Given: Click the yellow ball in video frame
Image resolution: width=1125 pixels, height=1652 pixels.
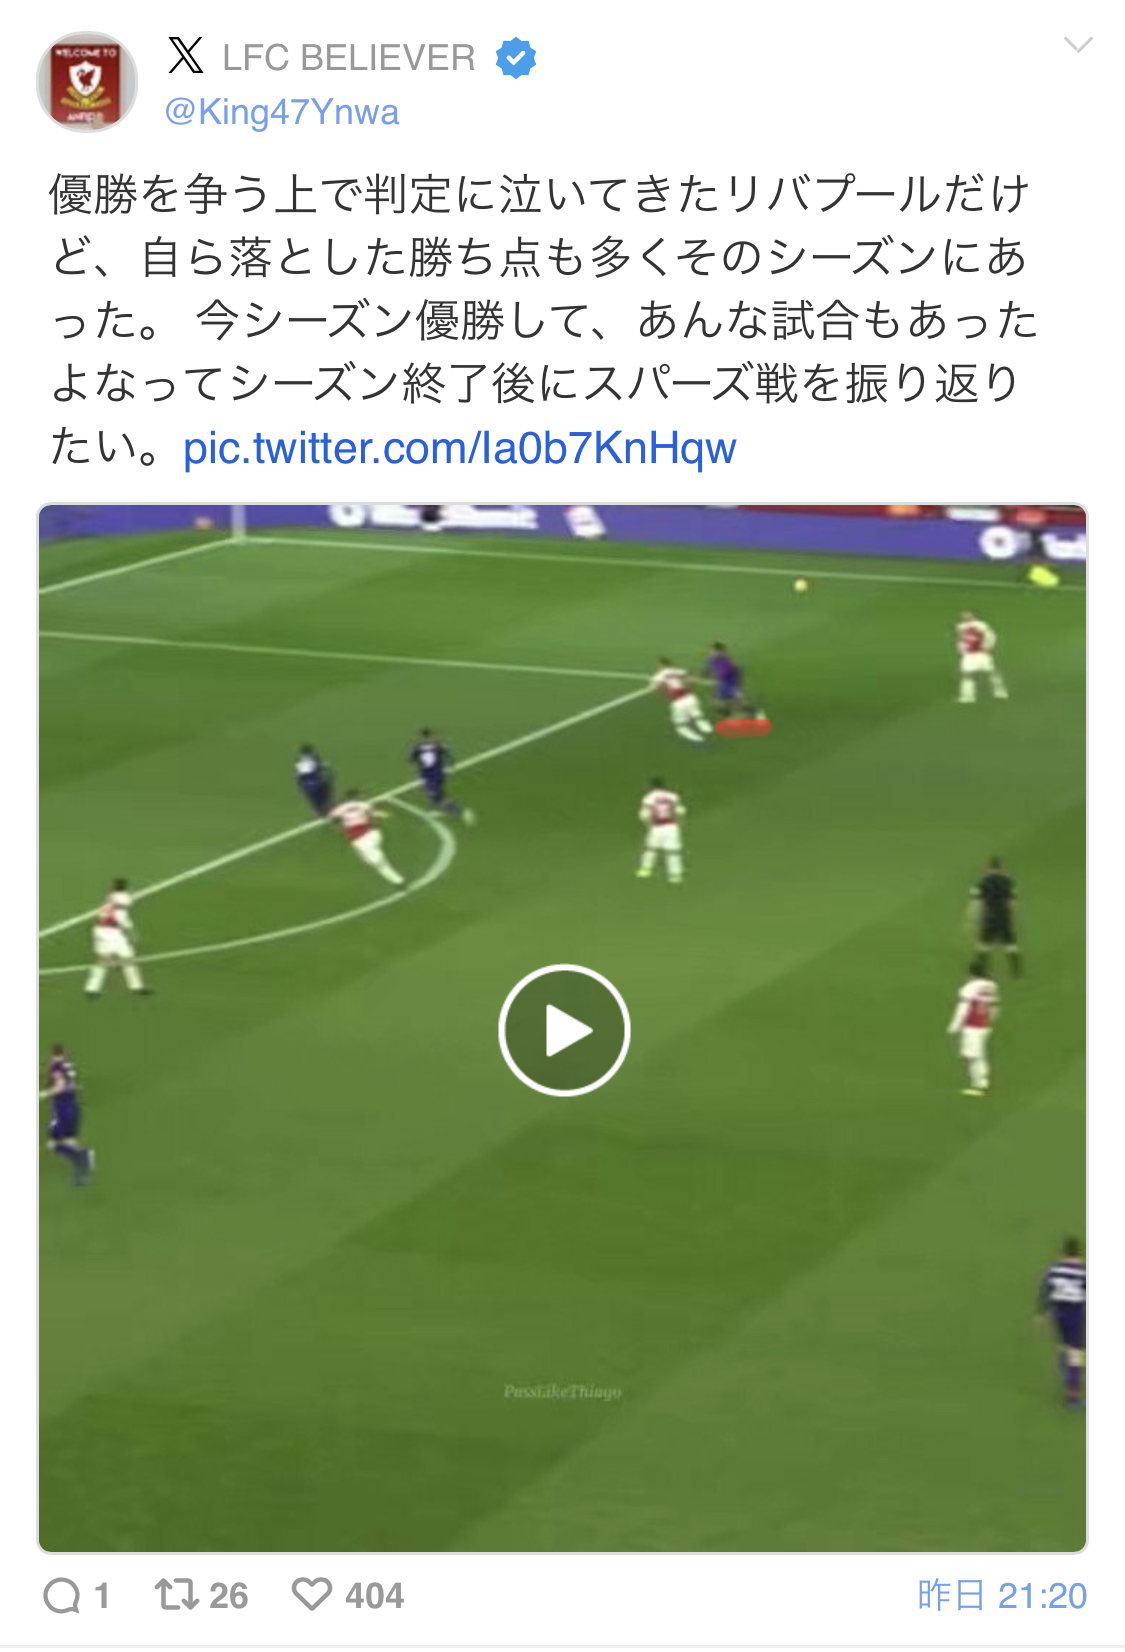Looking at the screenshot, I should 800,585.
